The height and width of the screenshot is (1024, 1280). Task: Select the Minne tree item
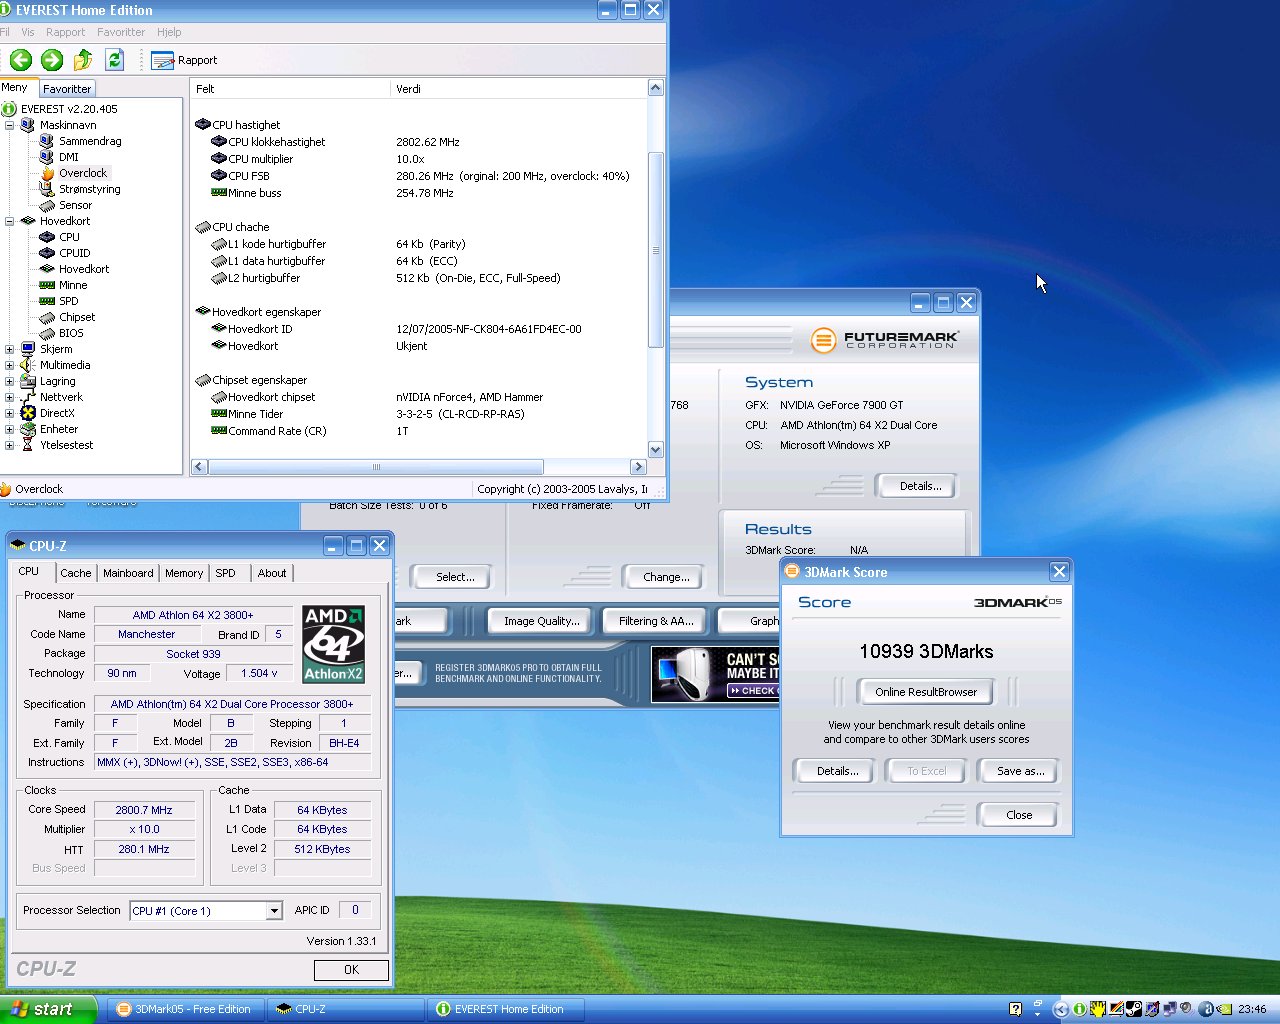pyautogui.click(x=72, y=285)
